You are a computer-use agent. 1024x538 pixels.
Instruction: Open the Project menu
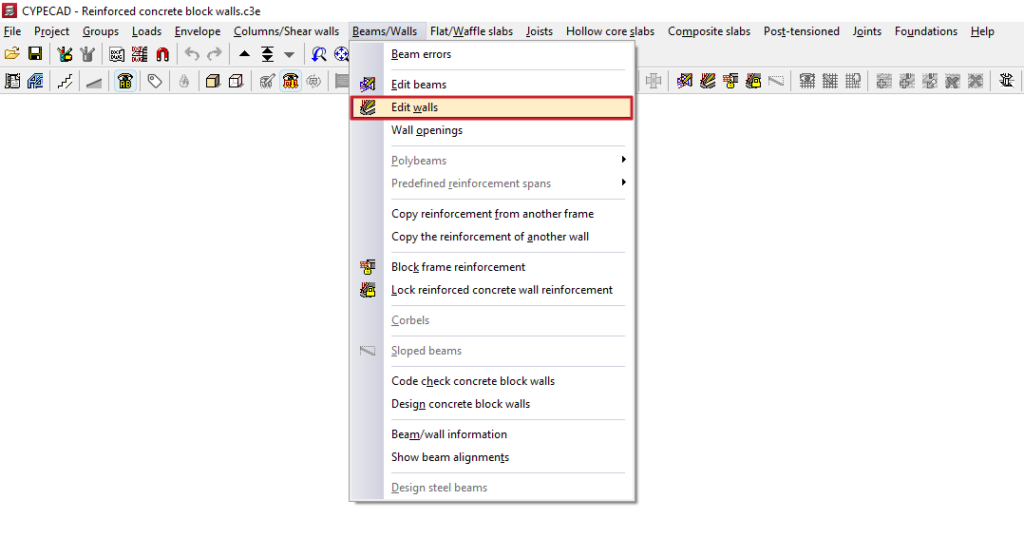52,31
